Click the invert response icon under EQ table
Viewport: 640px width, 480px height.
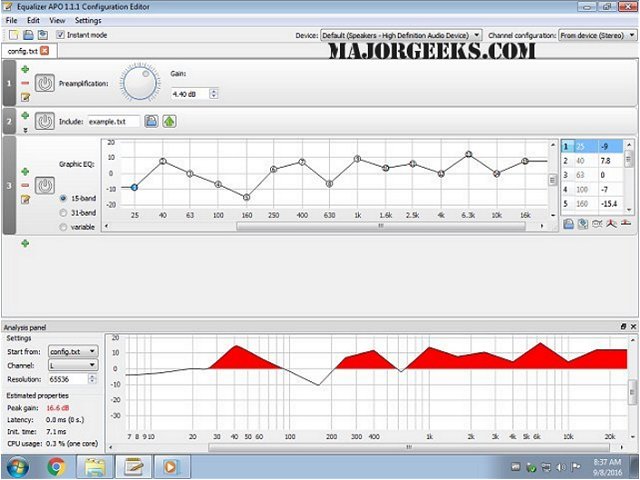[597, 224]
